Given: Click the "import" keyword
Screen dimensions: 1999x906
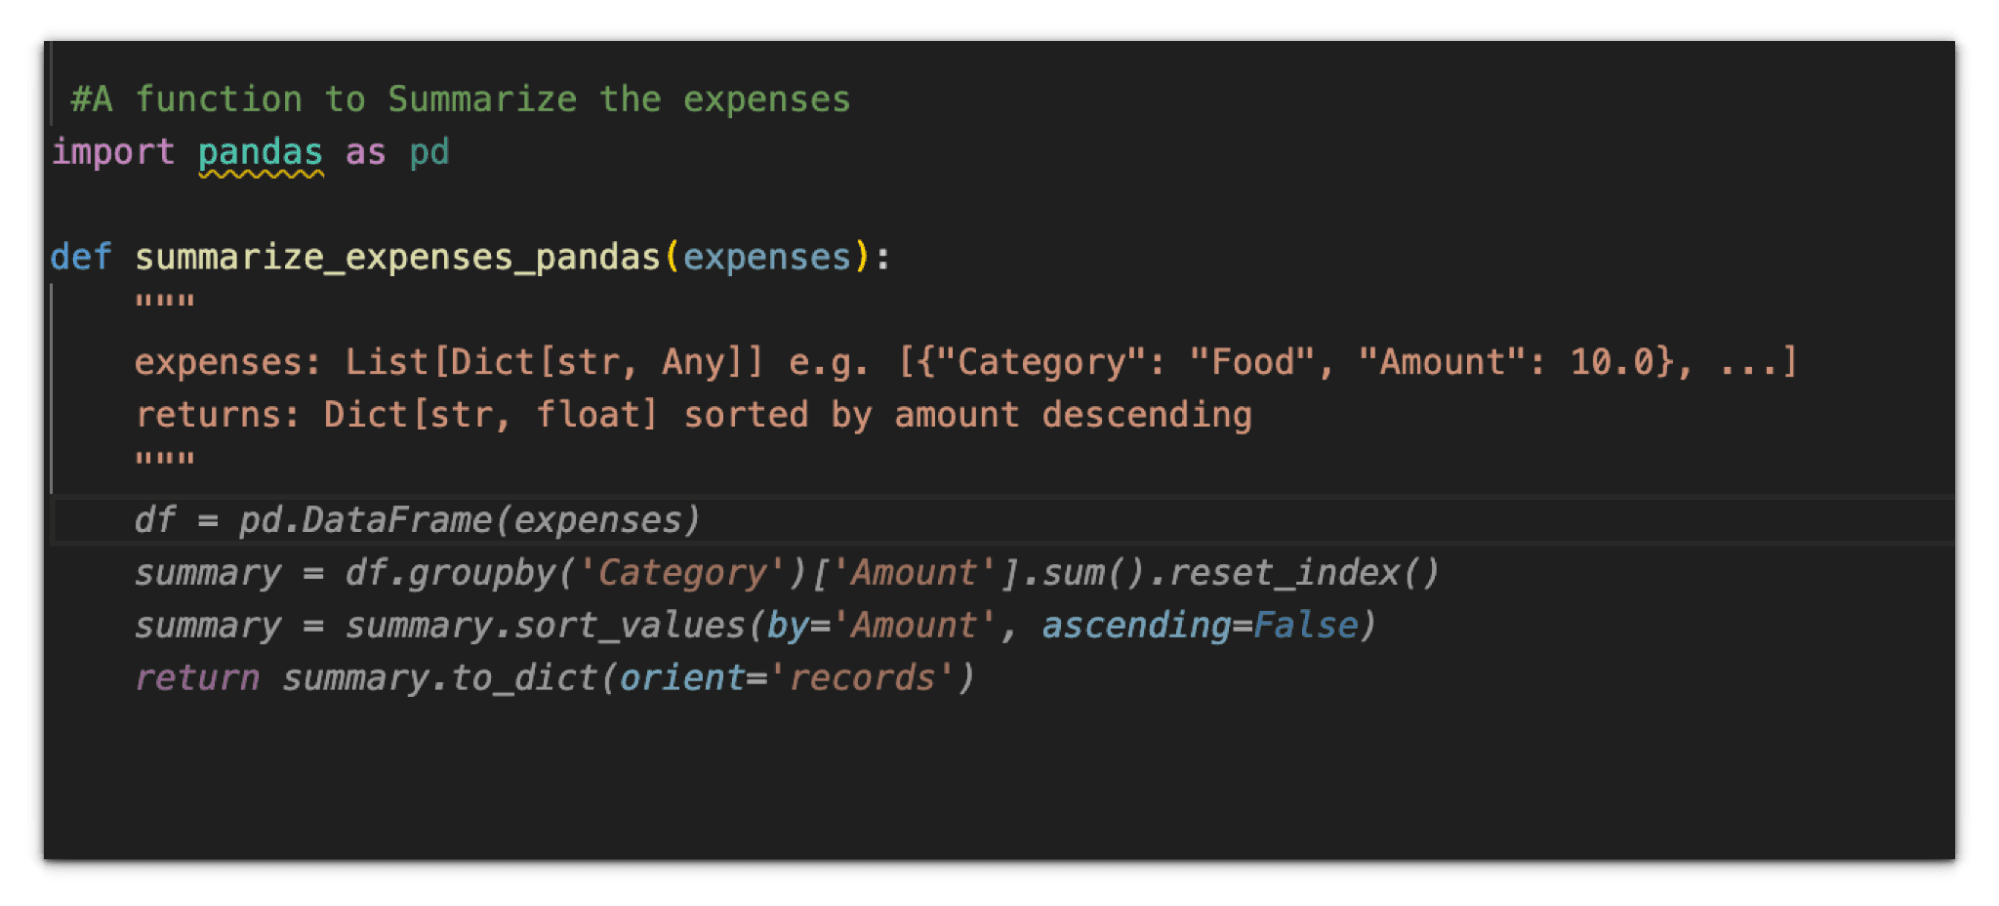Looking at the screenshot, I should [113, 152].
